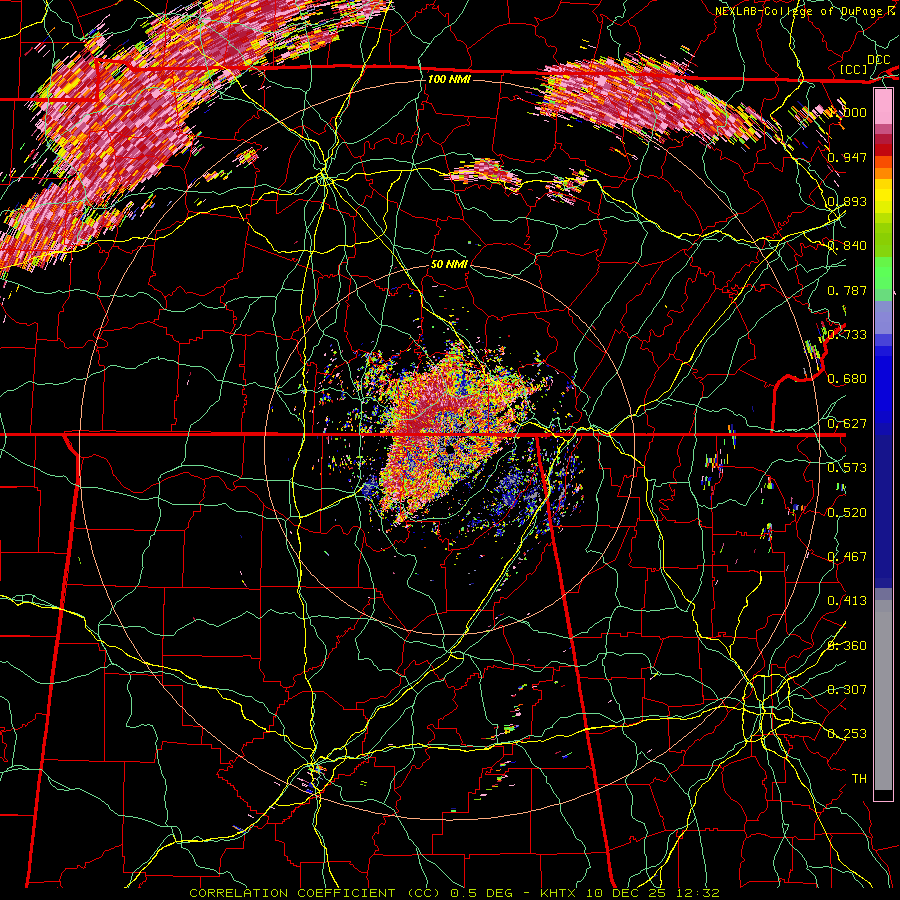Click the 0.680 scale label

tap(847, 379)
